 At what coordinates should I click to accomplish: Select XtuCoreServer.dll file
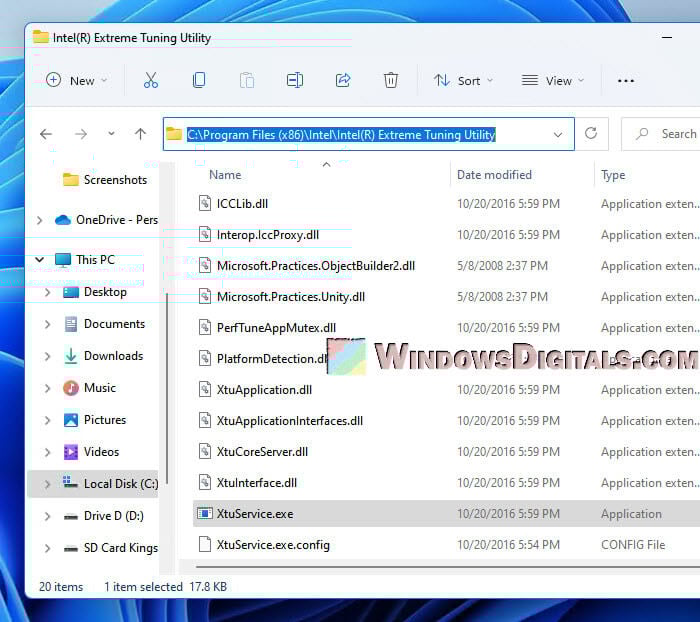[262, 451]
